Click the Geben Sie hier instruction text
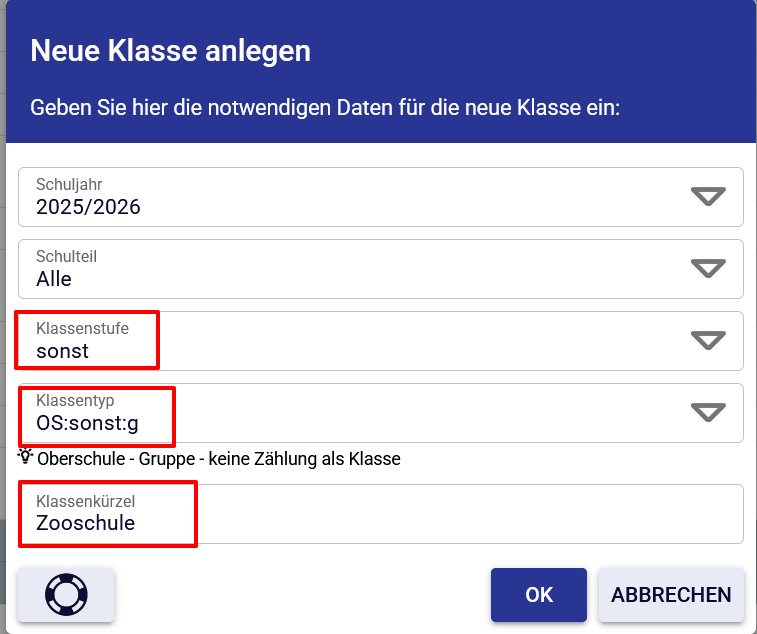The image size is (757, 634). pyautogui.click(x=325, y=107)
